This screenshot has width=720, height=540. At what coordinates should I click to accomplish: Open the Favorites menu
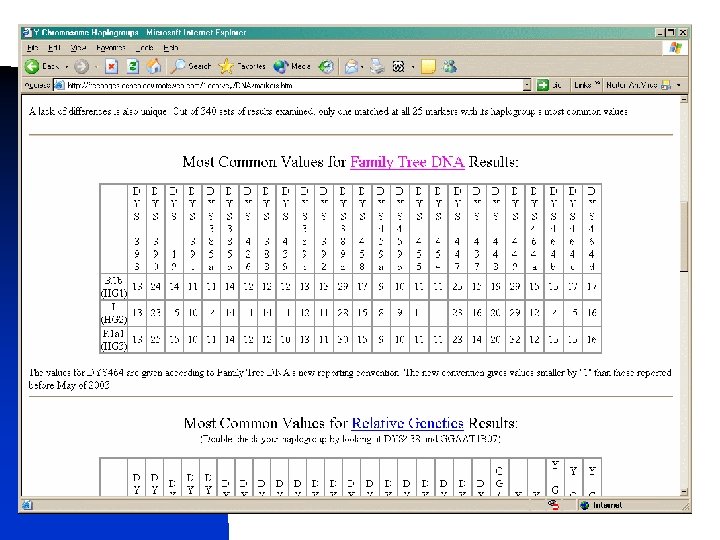[110, 47]
